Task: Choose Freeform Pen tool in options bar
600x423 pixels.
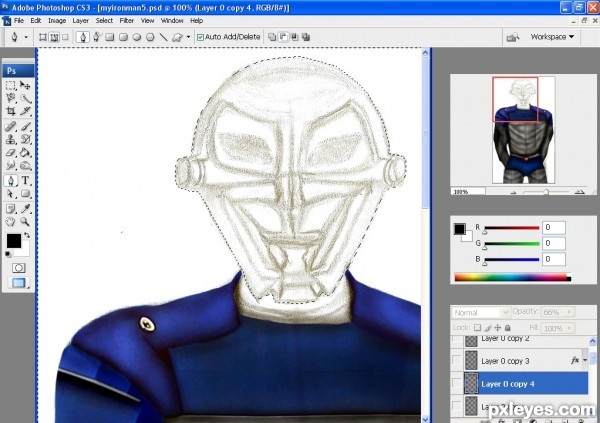Action: tap(96, 37)
